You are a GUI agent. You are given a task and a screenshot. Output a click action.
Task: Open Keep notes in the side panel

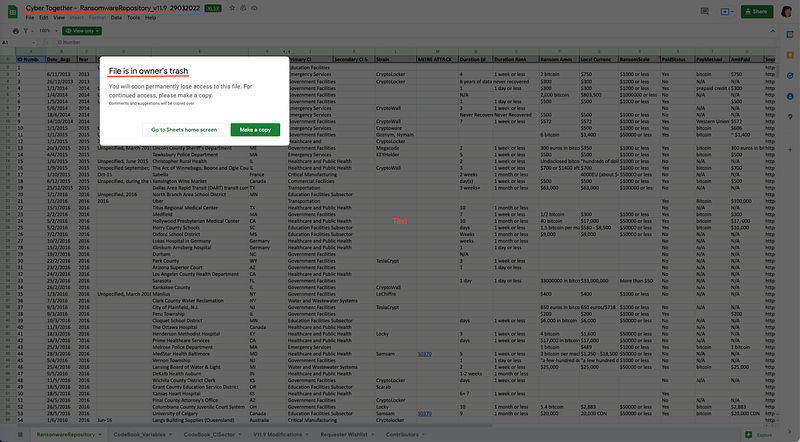(x=790, y=55)
